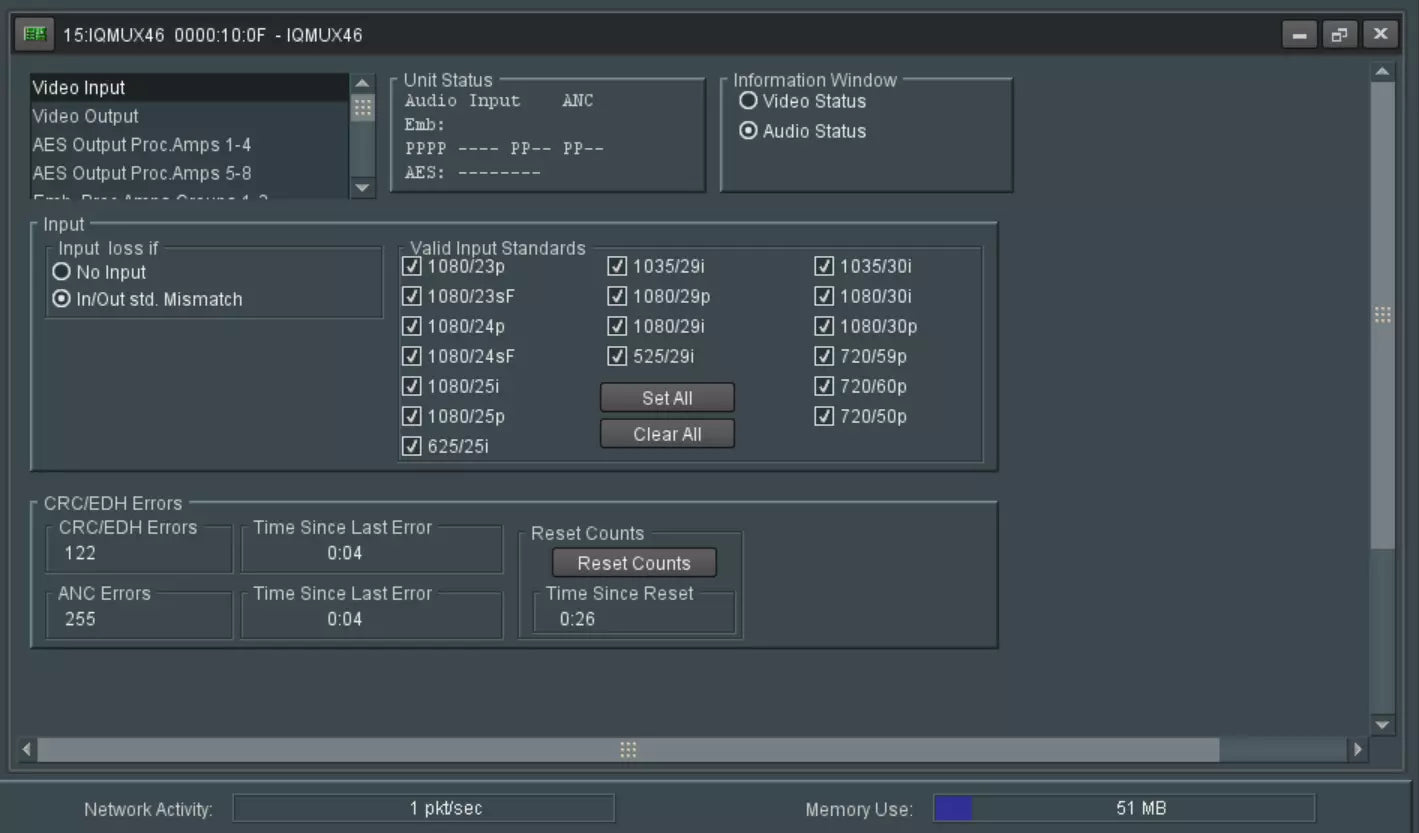
Task: Click page list scroll up arrow
Action: pyautogui.click(x=362, y=83)
